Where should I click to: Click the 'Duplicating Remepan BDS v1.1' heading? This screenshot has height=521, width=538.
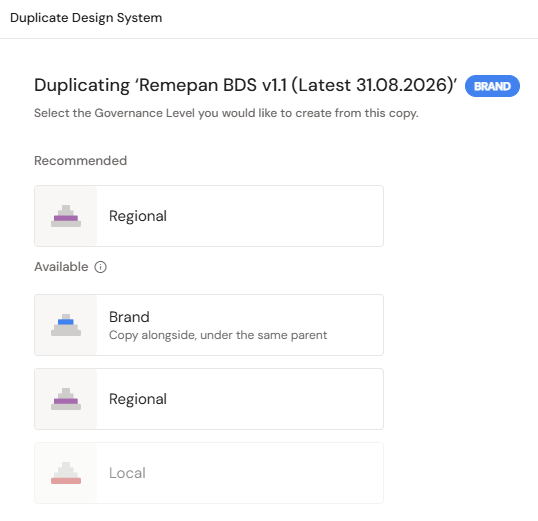point(246,85)
